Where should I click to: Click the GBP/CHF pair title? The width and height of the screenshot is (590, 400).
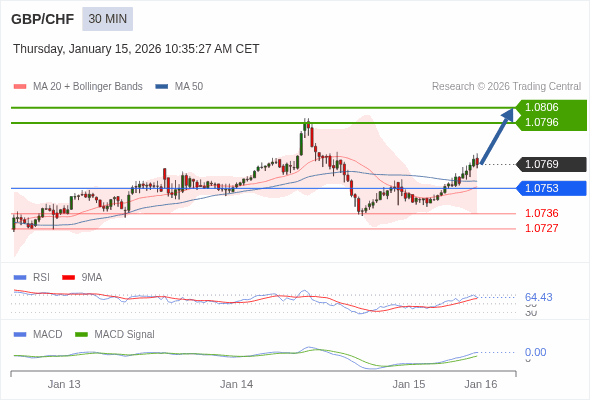(43, 19)
